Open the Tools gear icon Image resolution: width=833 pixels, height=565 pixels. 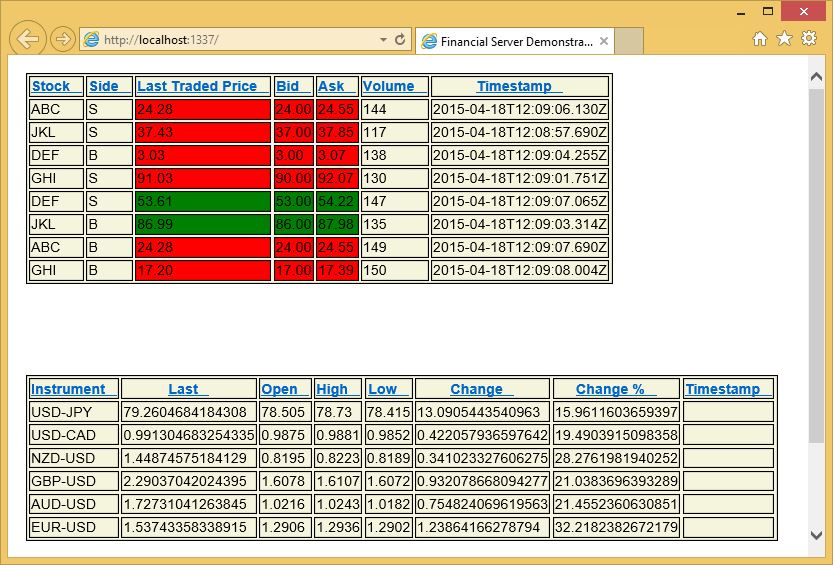(809, 38)
